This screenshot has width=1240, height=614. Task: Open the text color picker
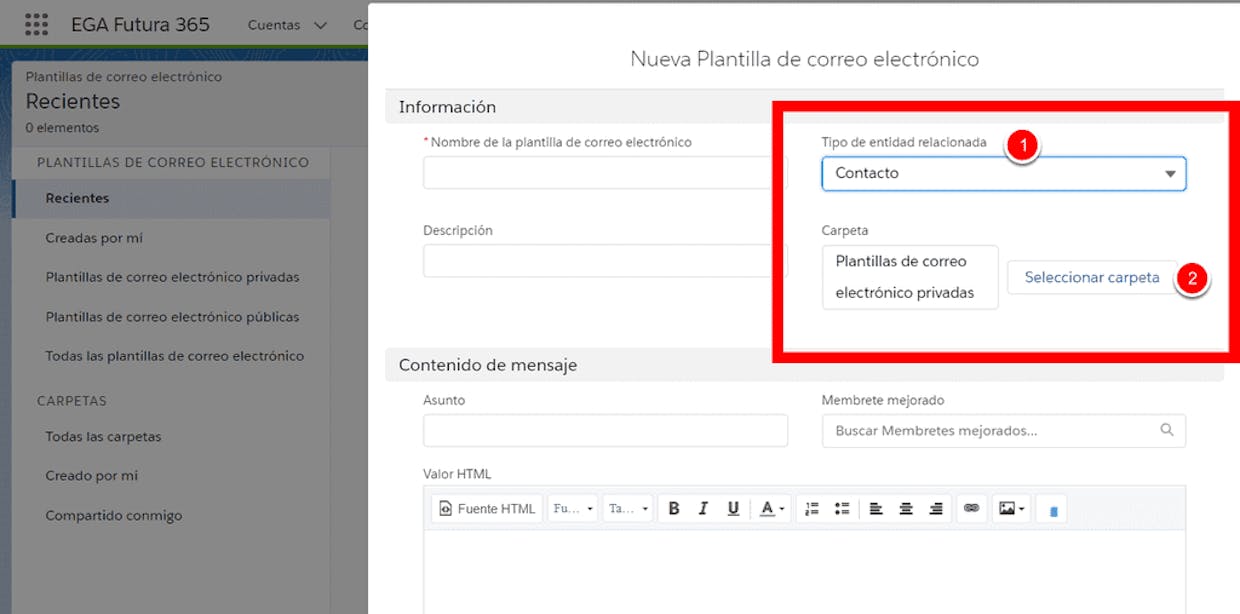(772, 509)
